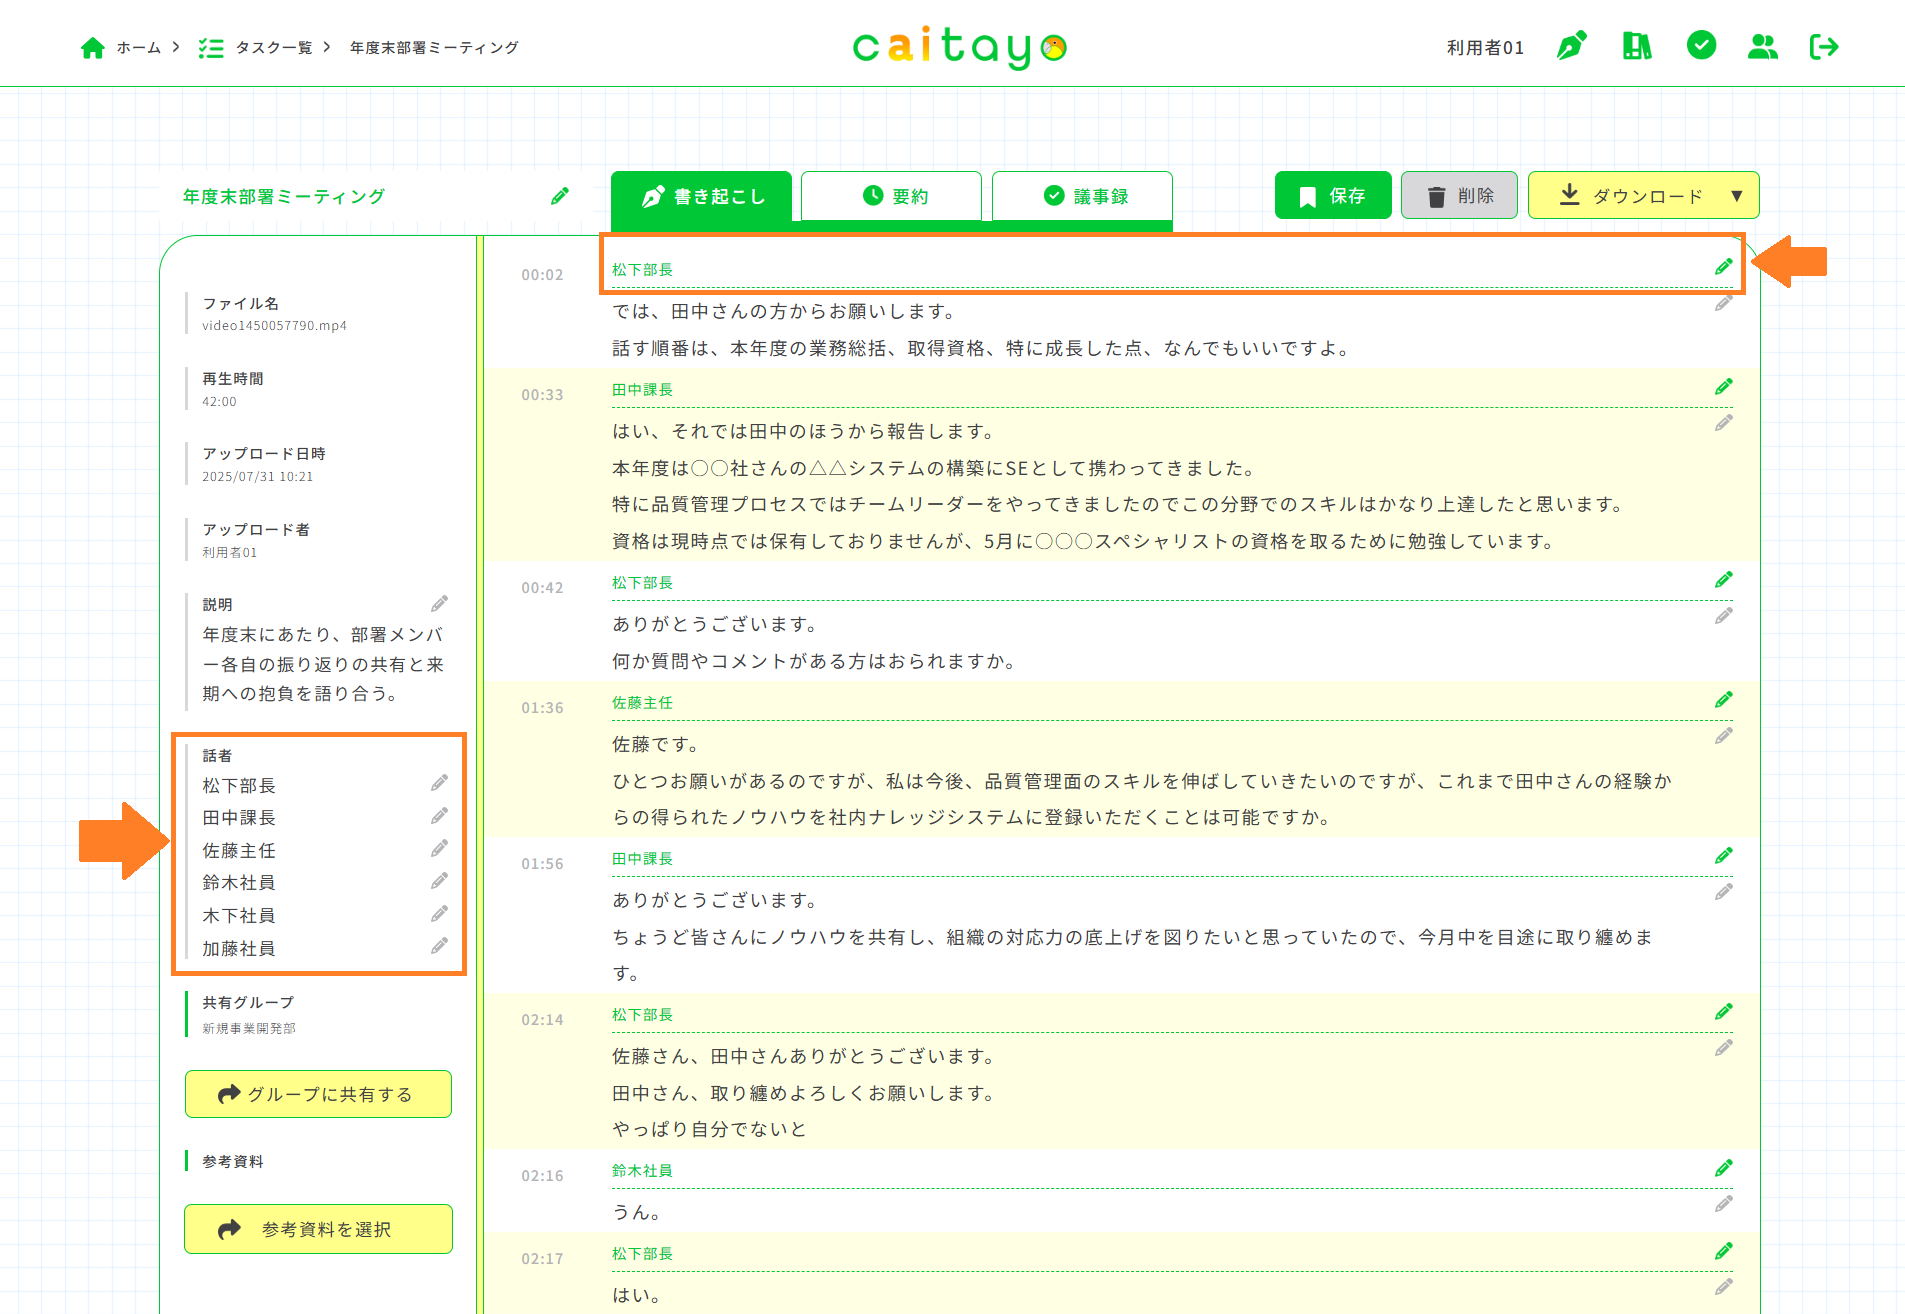Click the home icon in the breadcrumb
This screenshot has width=1905, height=1314.
click(x=92, y=48)
